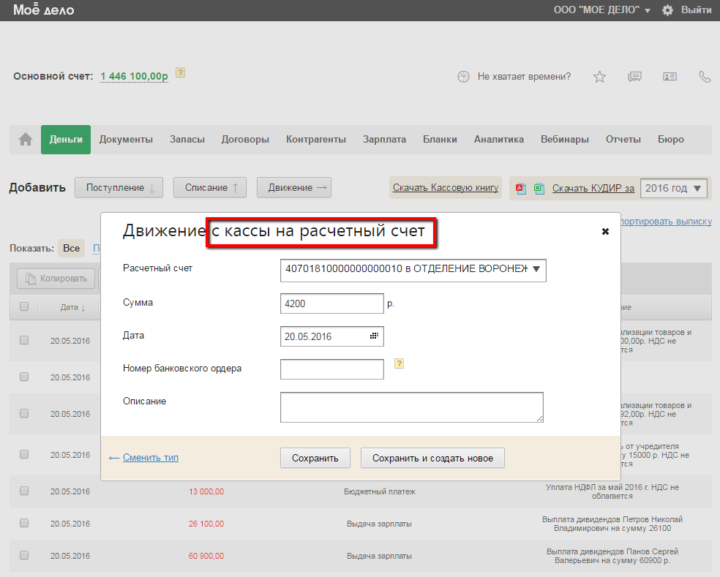Check the first 20.05.2016 row checkbox
The height and width of the screenshot is (577, 720).
coord(24,340)
